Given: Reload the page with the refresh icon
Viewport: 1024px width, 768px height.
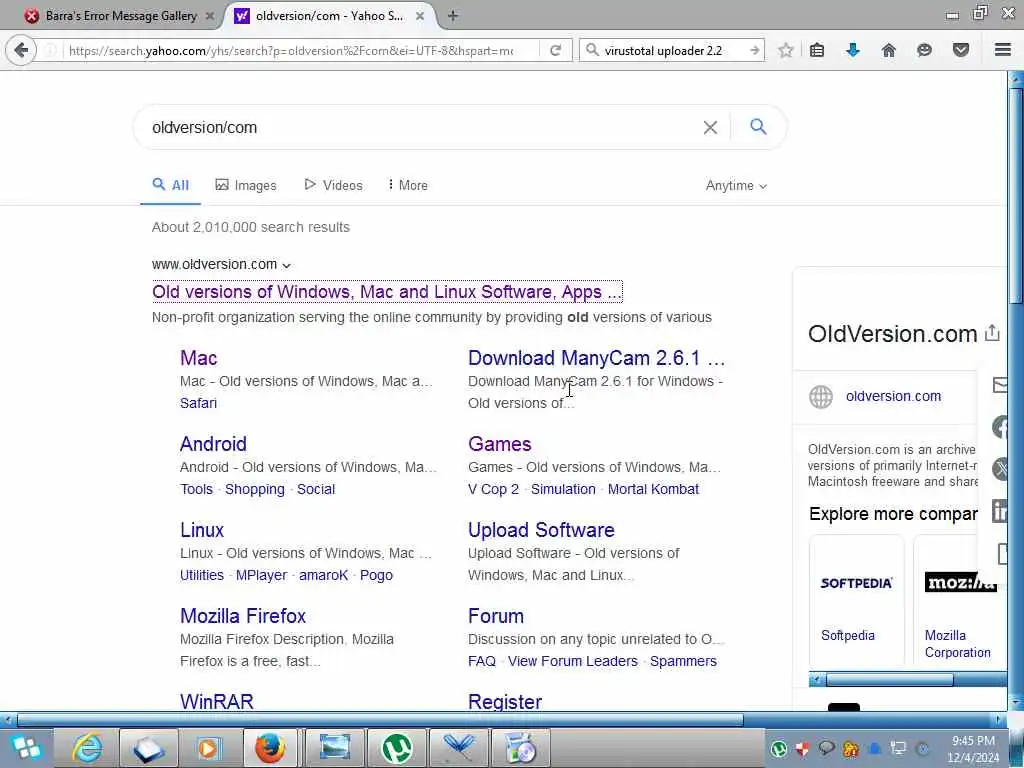Looking at the screenshot, I should click(555, 50).
